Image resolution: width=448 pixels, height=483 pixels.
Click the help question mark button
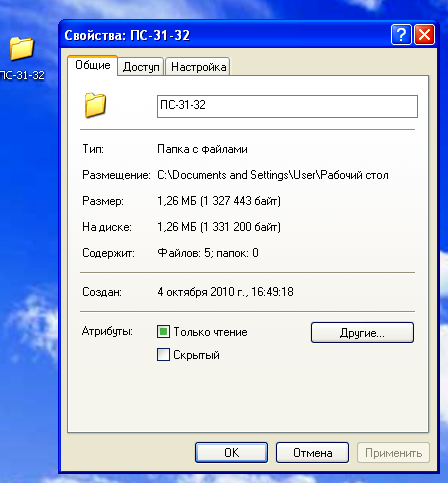coord(401,34)
